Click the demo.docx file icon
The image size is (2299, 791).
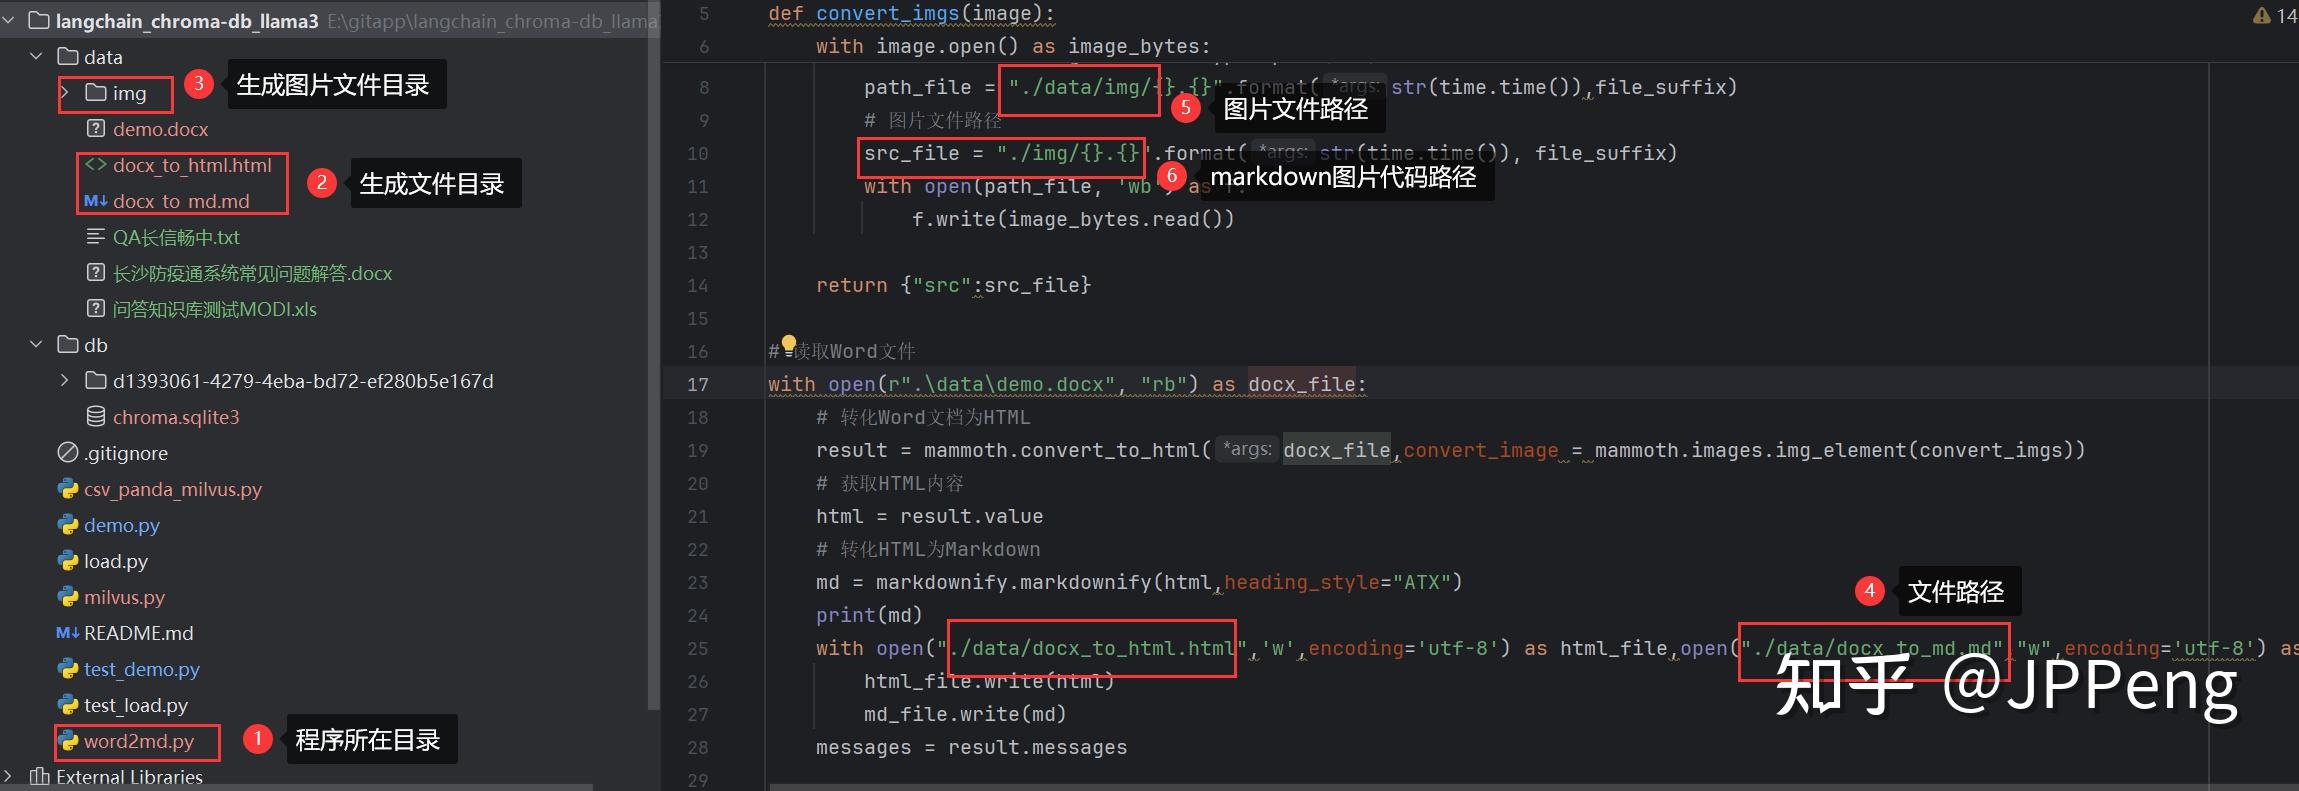[96, 128]
